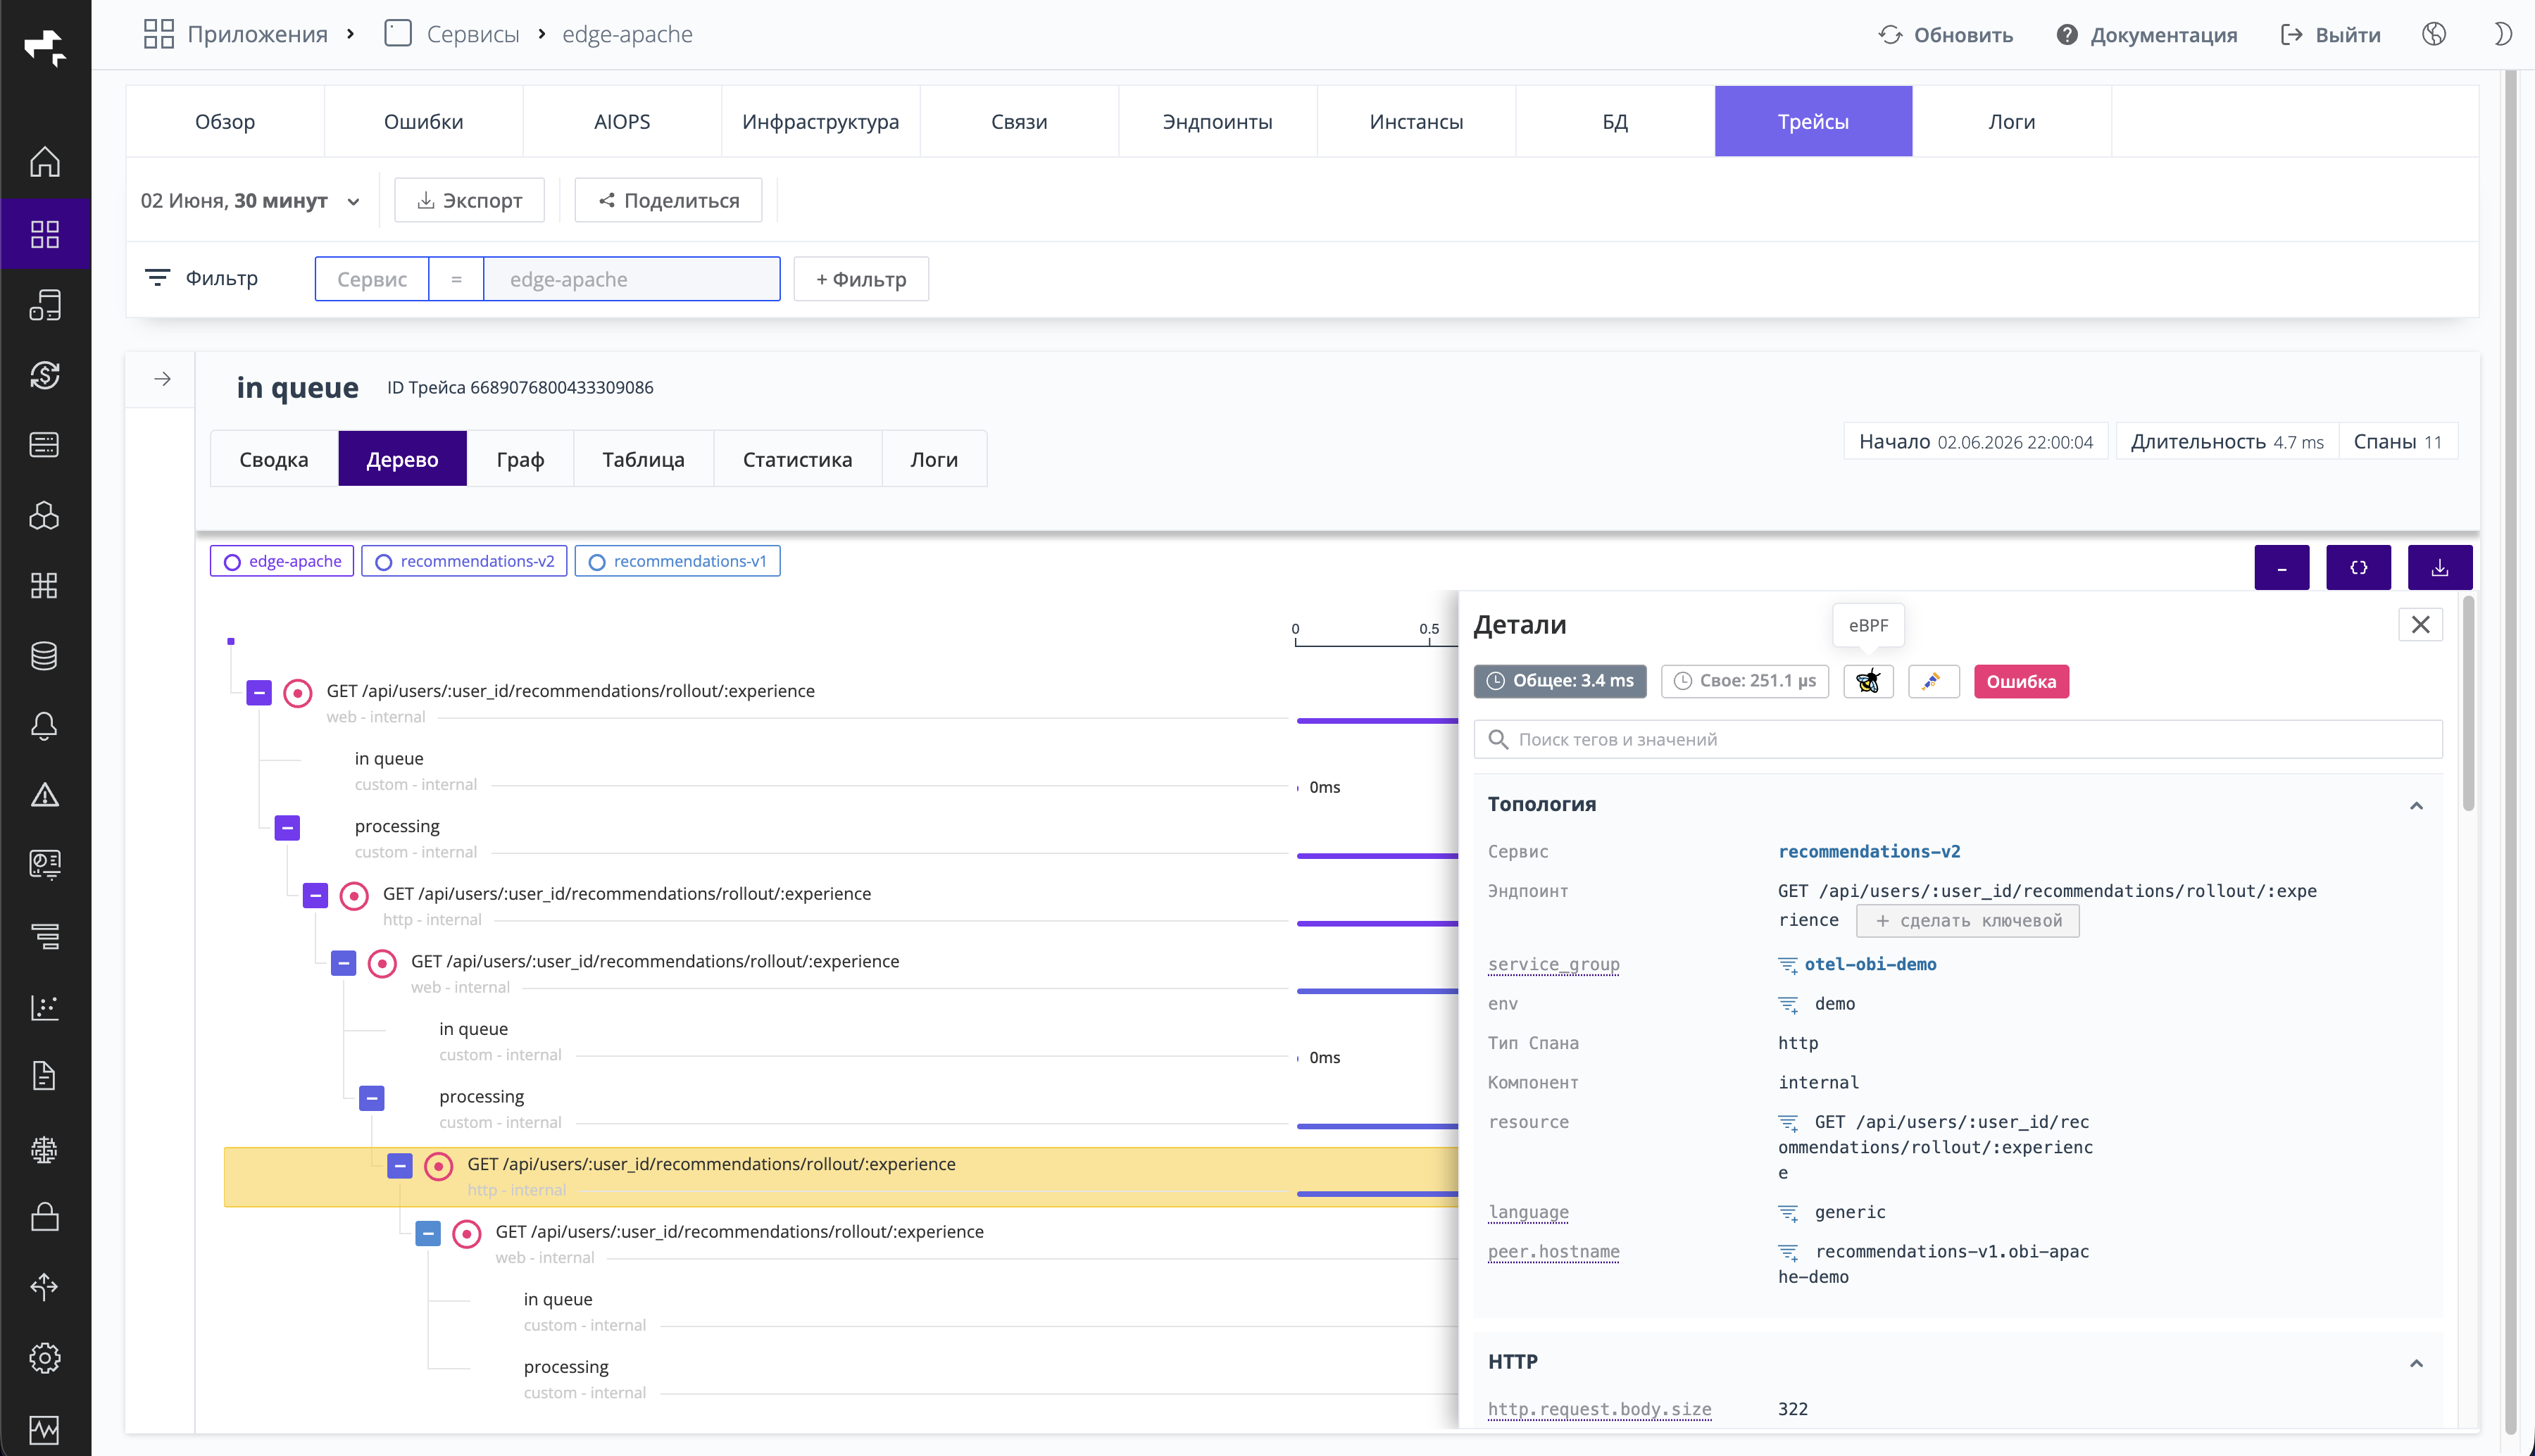
Task: Open the notifications bell sidebar icon
Action: click(x=45, y=726)
